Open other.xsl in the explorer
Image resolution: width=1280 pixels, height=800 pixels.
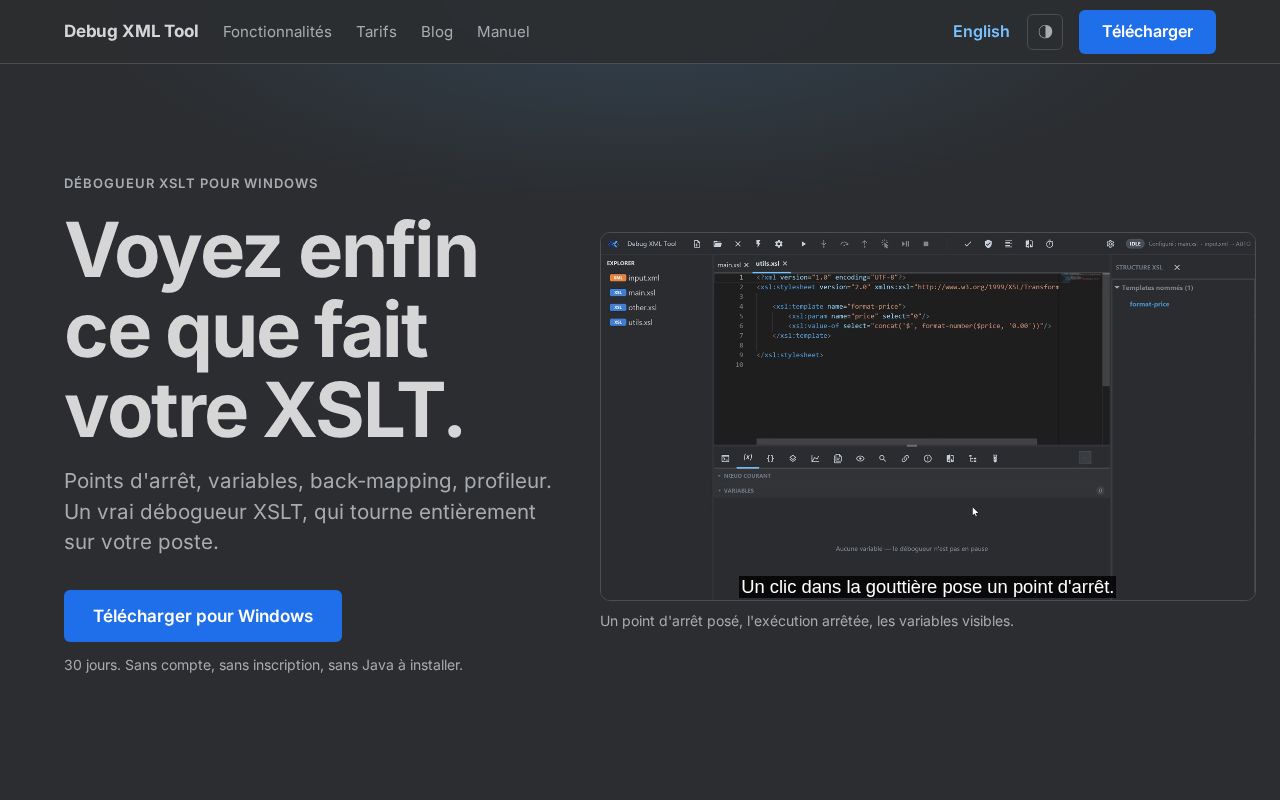coord(633,307)
